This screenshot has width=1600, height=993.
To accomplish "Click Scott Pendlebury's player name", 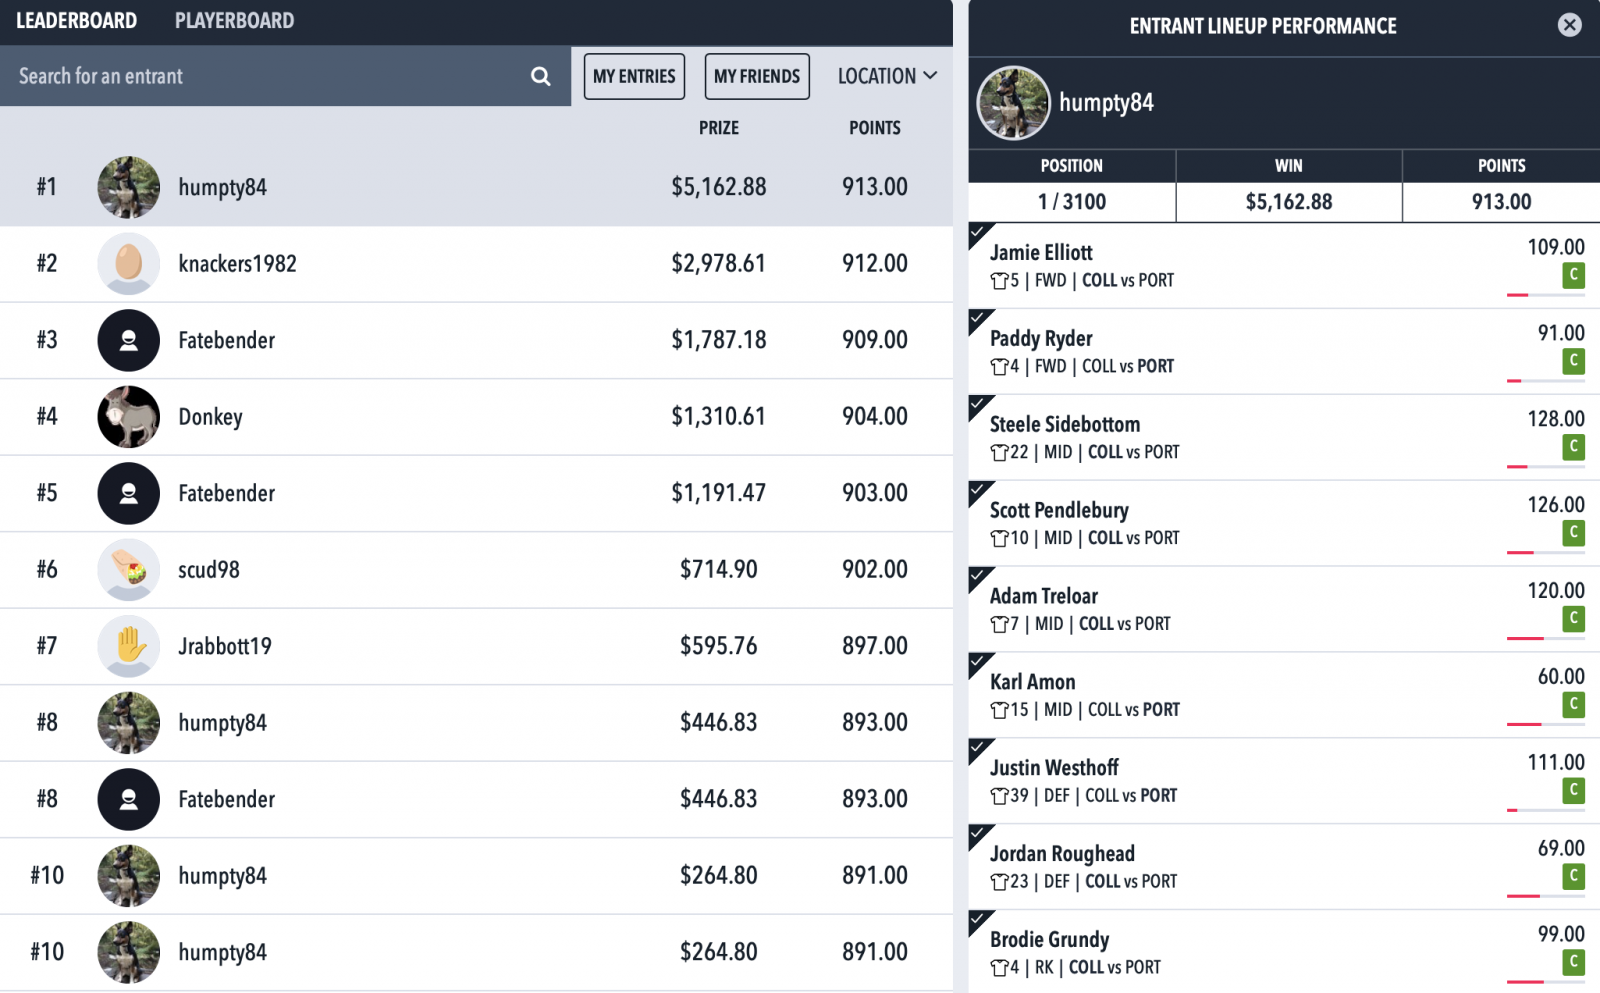I will [1059, 510].
